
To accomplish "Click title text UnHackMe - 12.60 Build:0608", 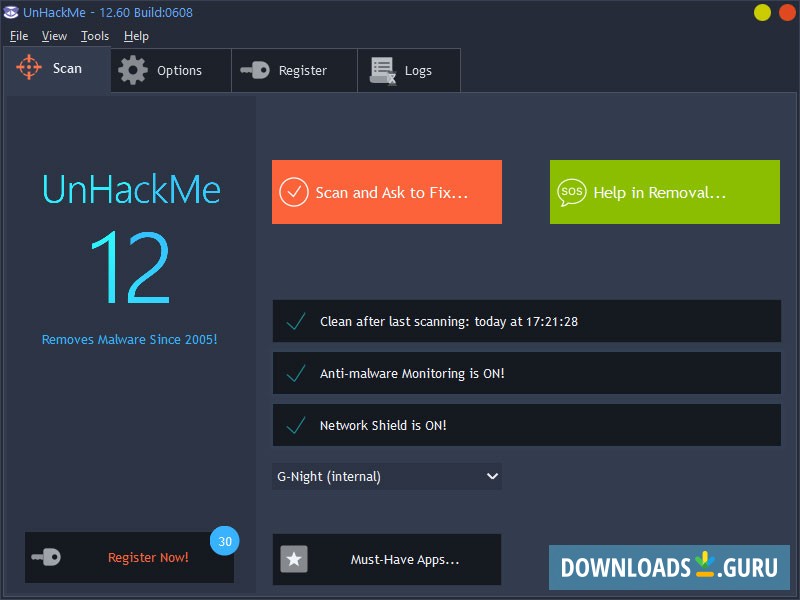I will [x=108, y=12].
